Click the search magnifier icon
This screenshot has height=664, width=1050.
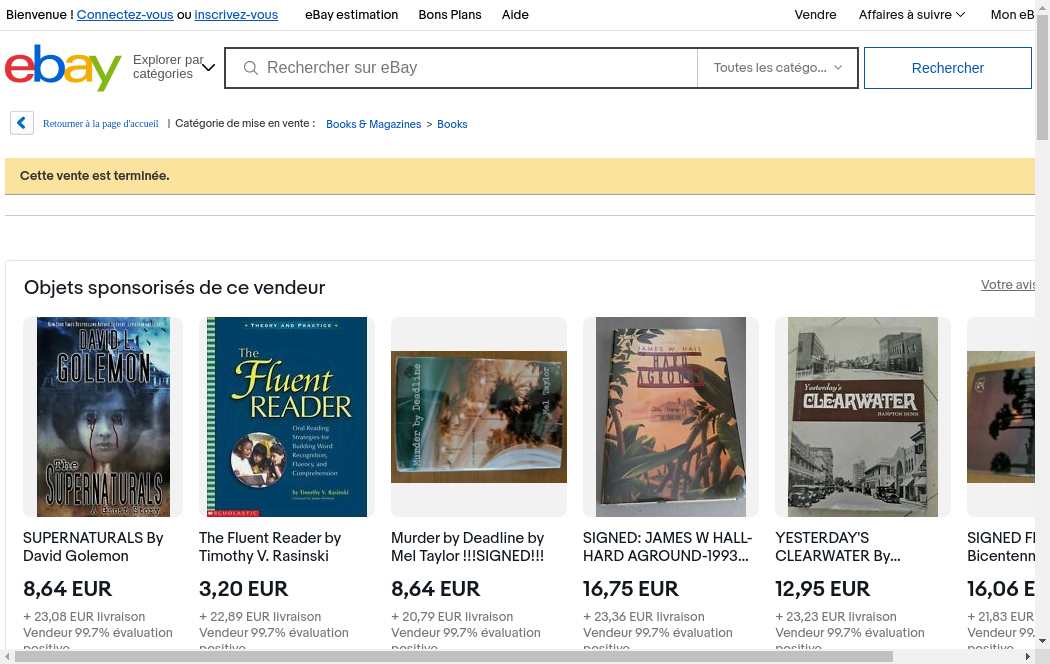point(251,68)
